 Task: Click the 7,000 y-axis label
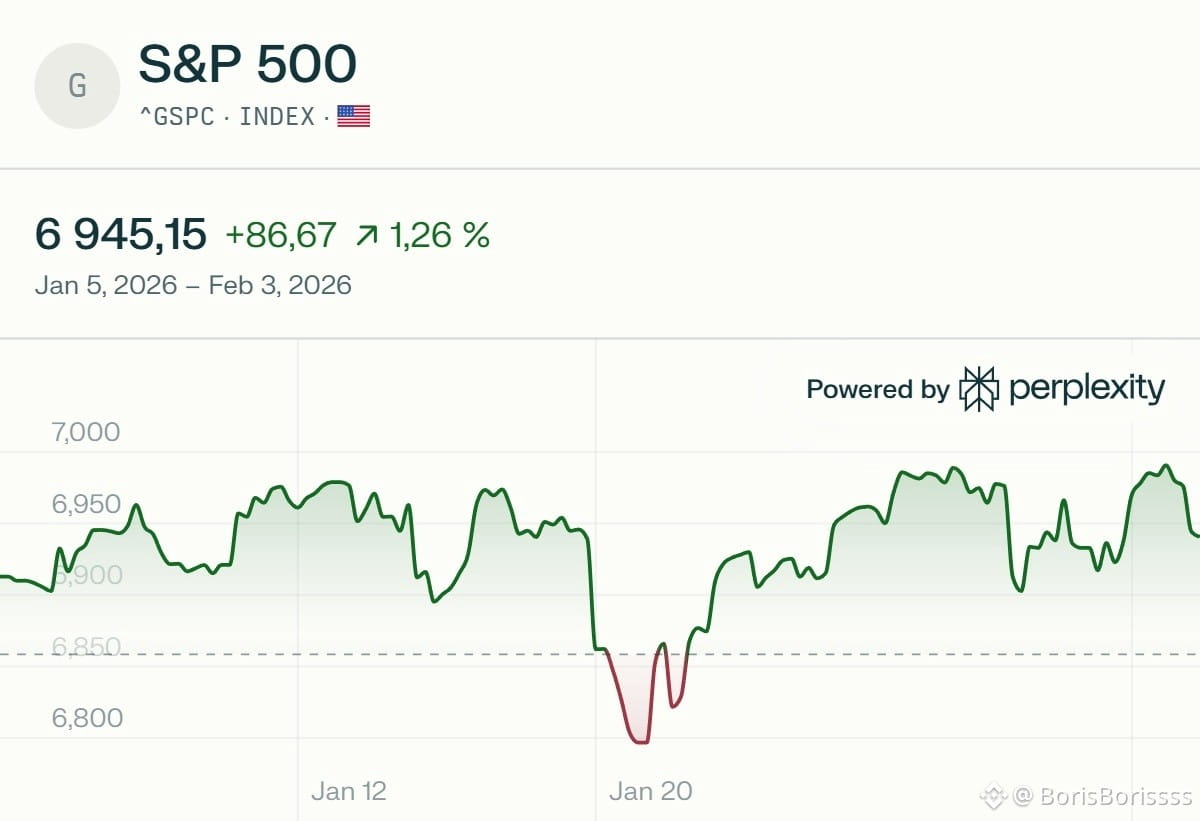coord(85,432)
